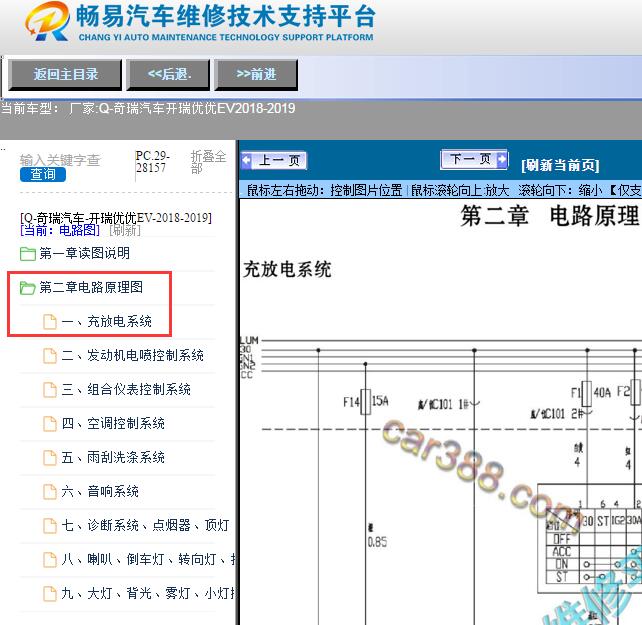642x625 pixels.
Task: Focus the 输入关键字查 keyword input field
Action: point(60,160)
